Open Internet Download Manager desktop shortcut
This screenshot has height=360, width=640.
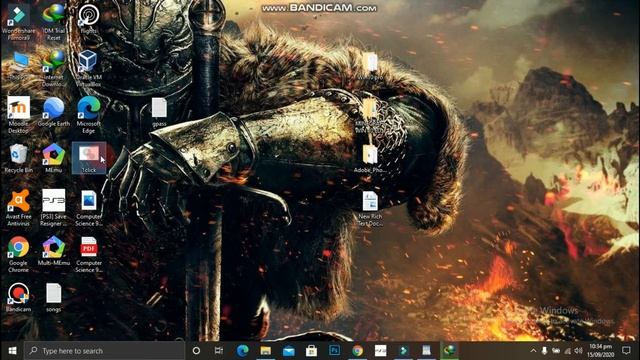tap(53, 69)
